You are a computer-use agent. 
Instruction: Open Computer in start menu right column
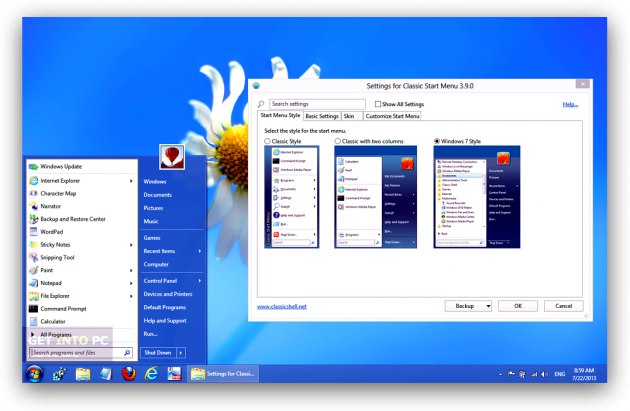(x=156, y=264)
